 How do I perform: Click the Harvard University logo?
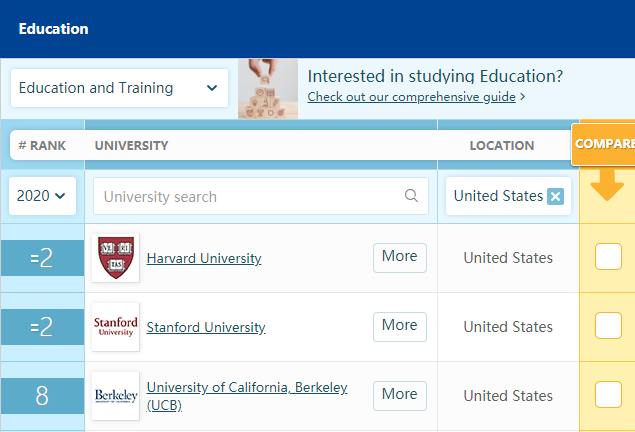tap(115, 258)
